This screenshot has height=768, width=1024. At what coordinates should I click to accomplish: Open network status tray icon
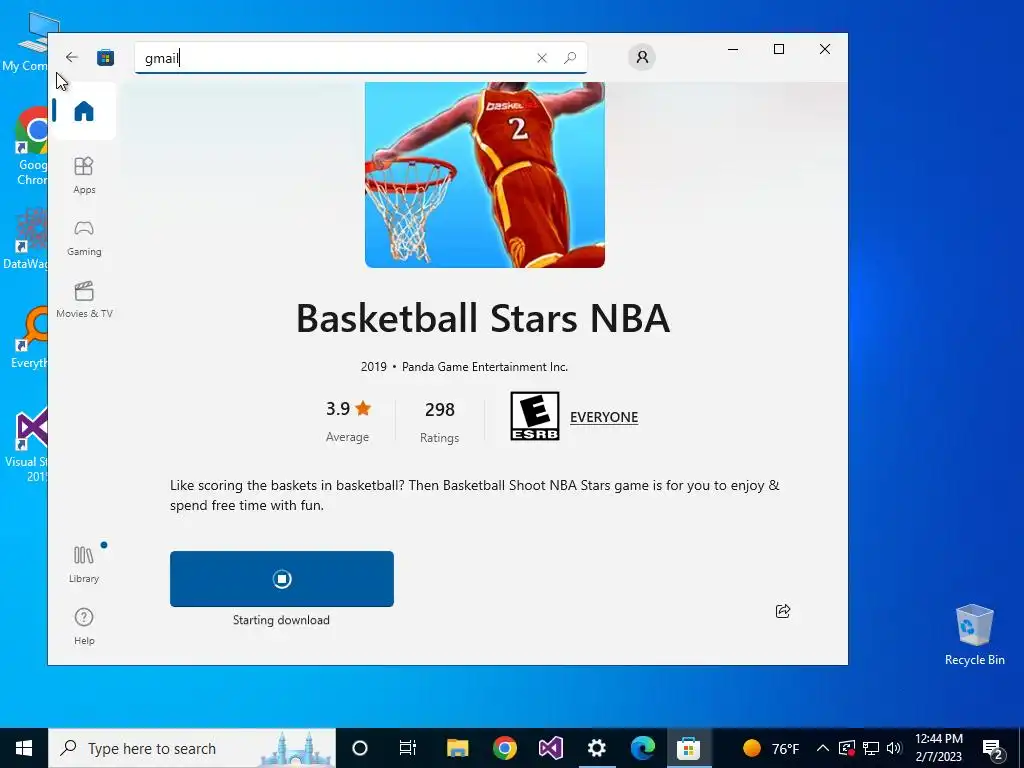click(x=871, y=748)
